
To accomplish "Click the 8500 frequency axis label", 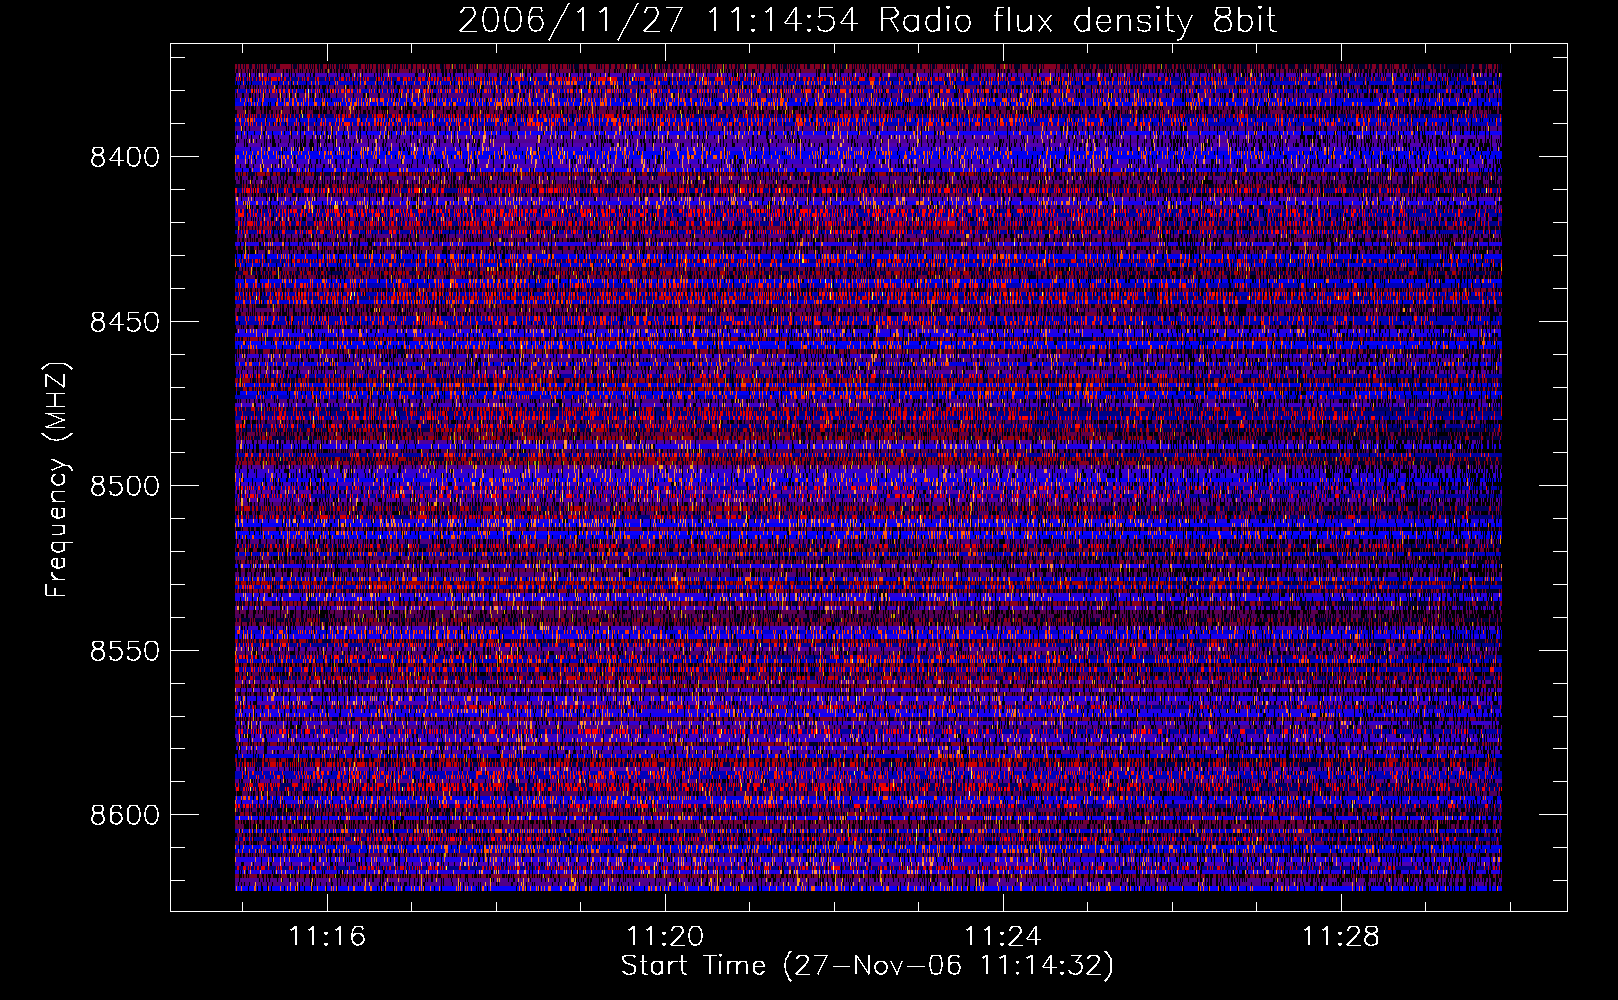I will coord(125,486).
